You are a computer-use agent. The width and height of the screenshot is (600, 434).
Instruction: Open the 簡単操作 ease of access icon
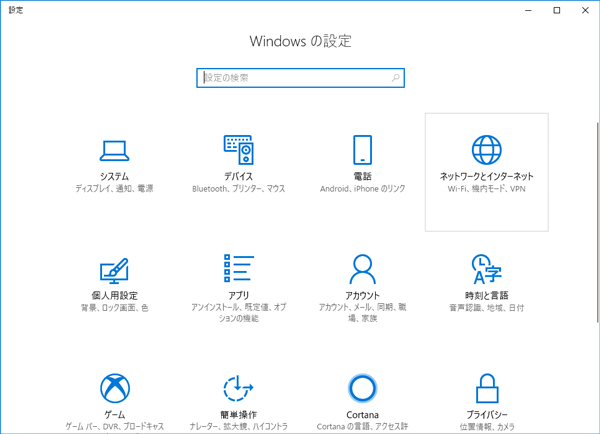[238, 388]
